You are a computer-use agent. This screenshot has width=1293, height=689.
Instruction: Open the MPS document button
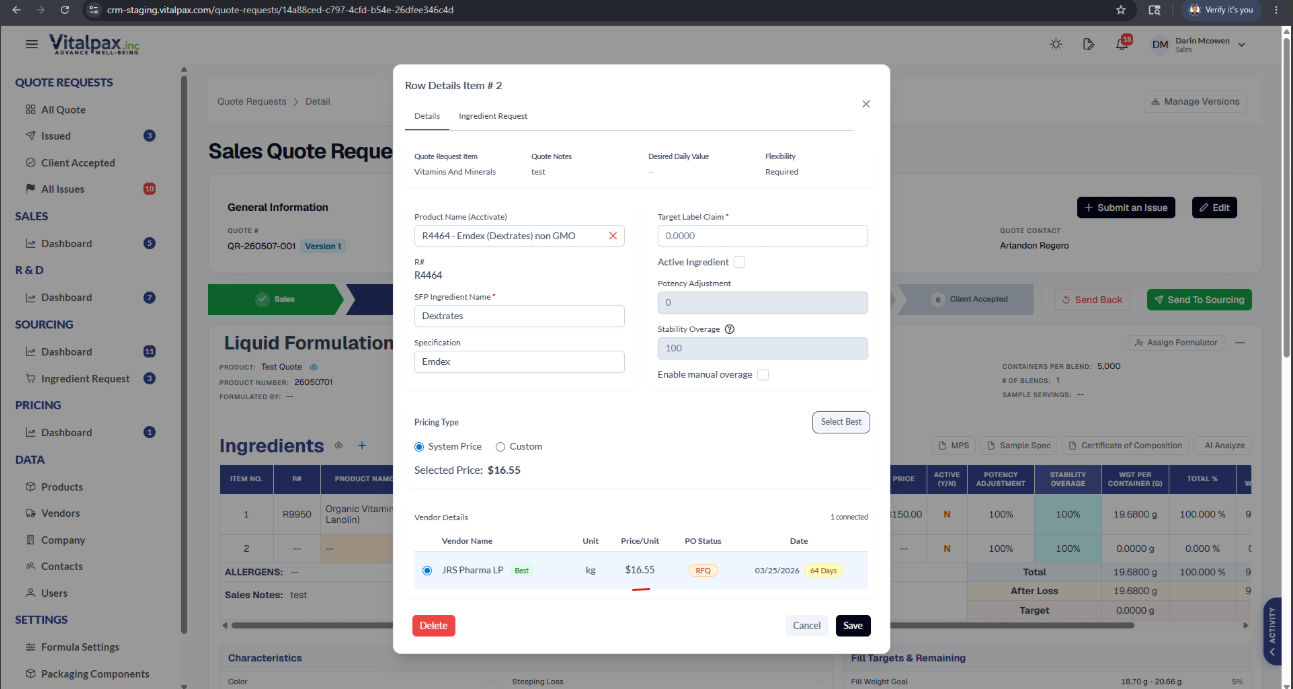tap(954, 445)
